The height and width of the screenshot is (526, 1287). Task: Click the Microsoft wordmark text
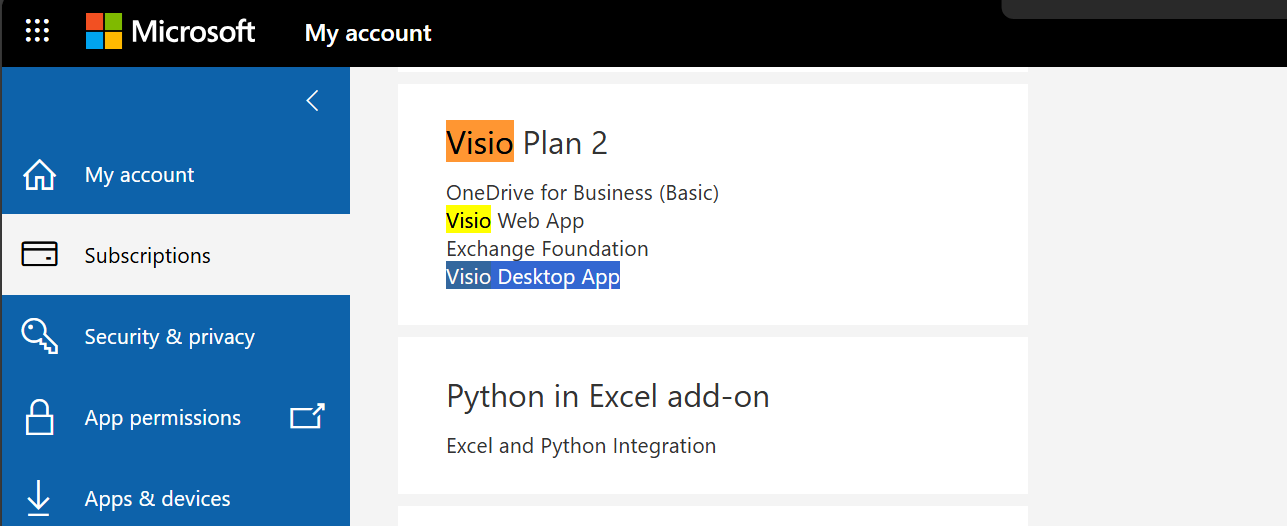(193, 32)
